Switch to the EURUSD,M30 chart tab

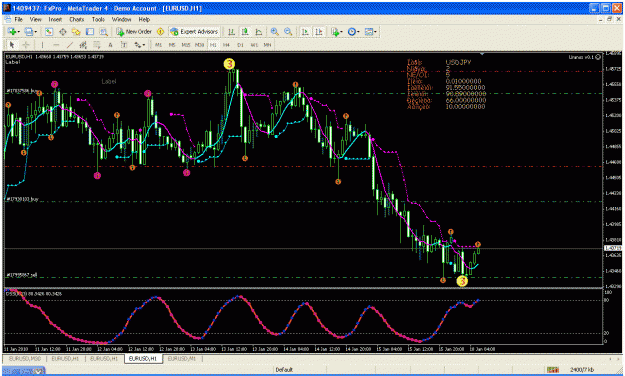(x=24, y=359)
